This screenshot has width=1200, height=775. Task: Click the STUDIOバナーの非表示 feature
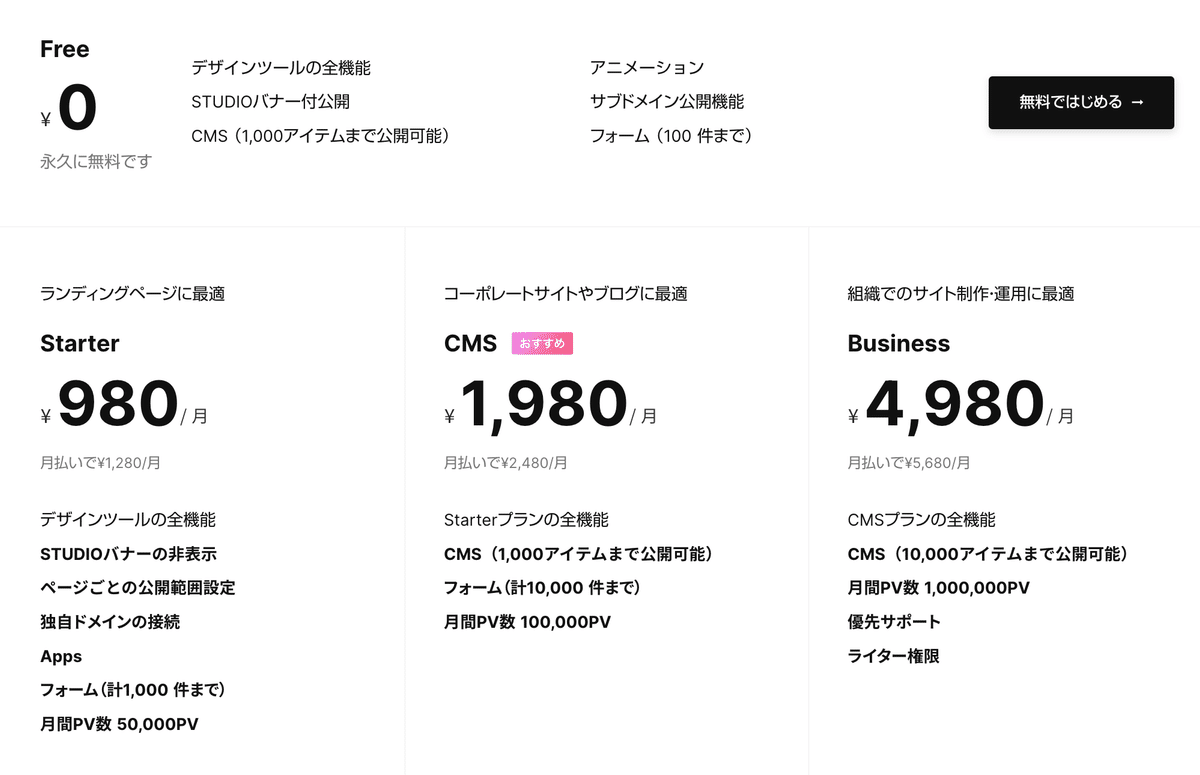pos(128,554)
